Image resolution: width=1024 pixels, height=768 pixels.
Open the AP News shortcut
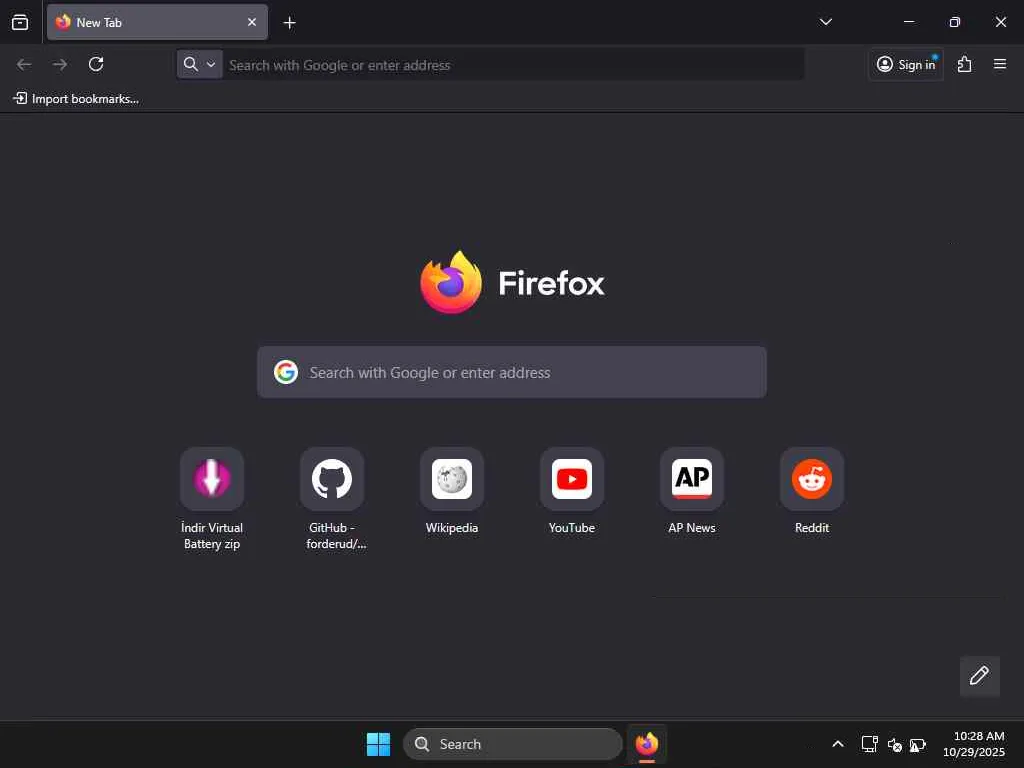[x=692, y=491]
